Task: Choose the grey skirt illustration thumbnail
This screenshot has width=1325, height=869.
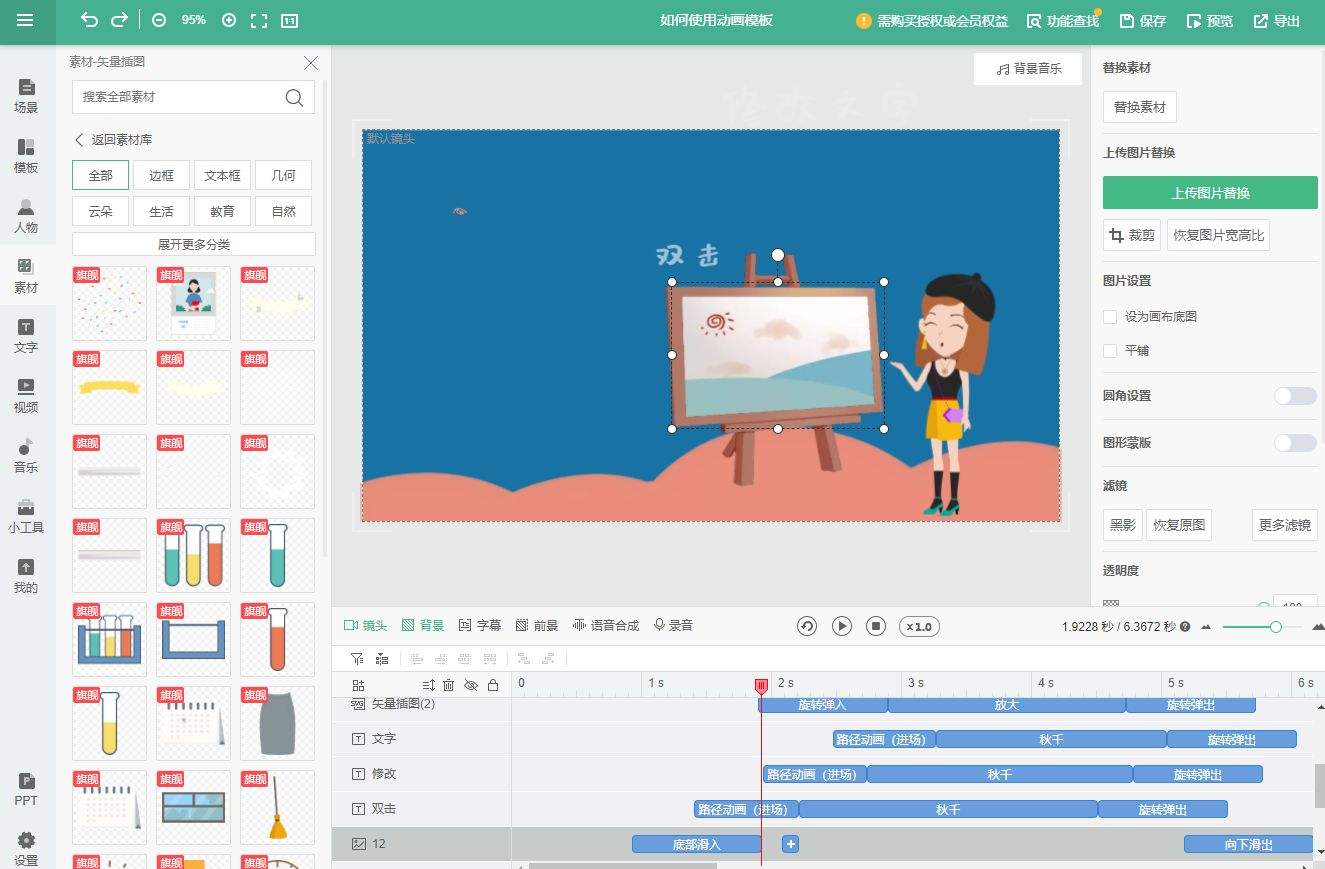Action: coord(277,723)
